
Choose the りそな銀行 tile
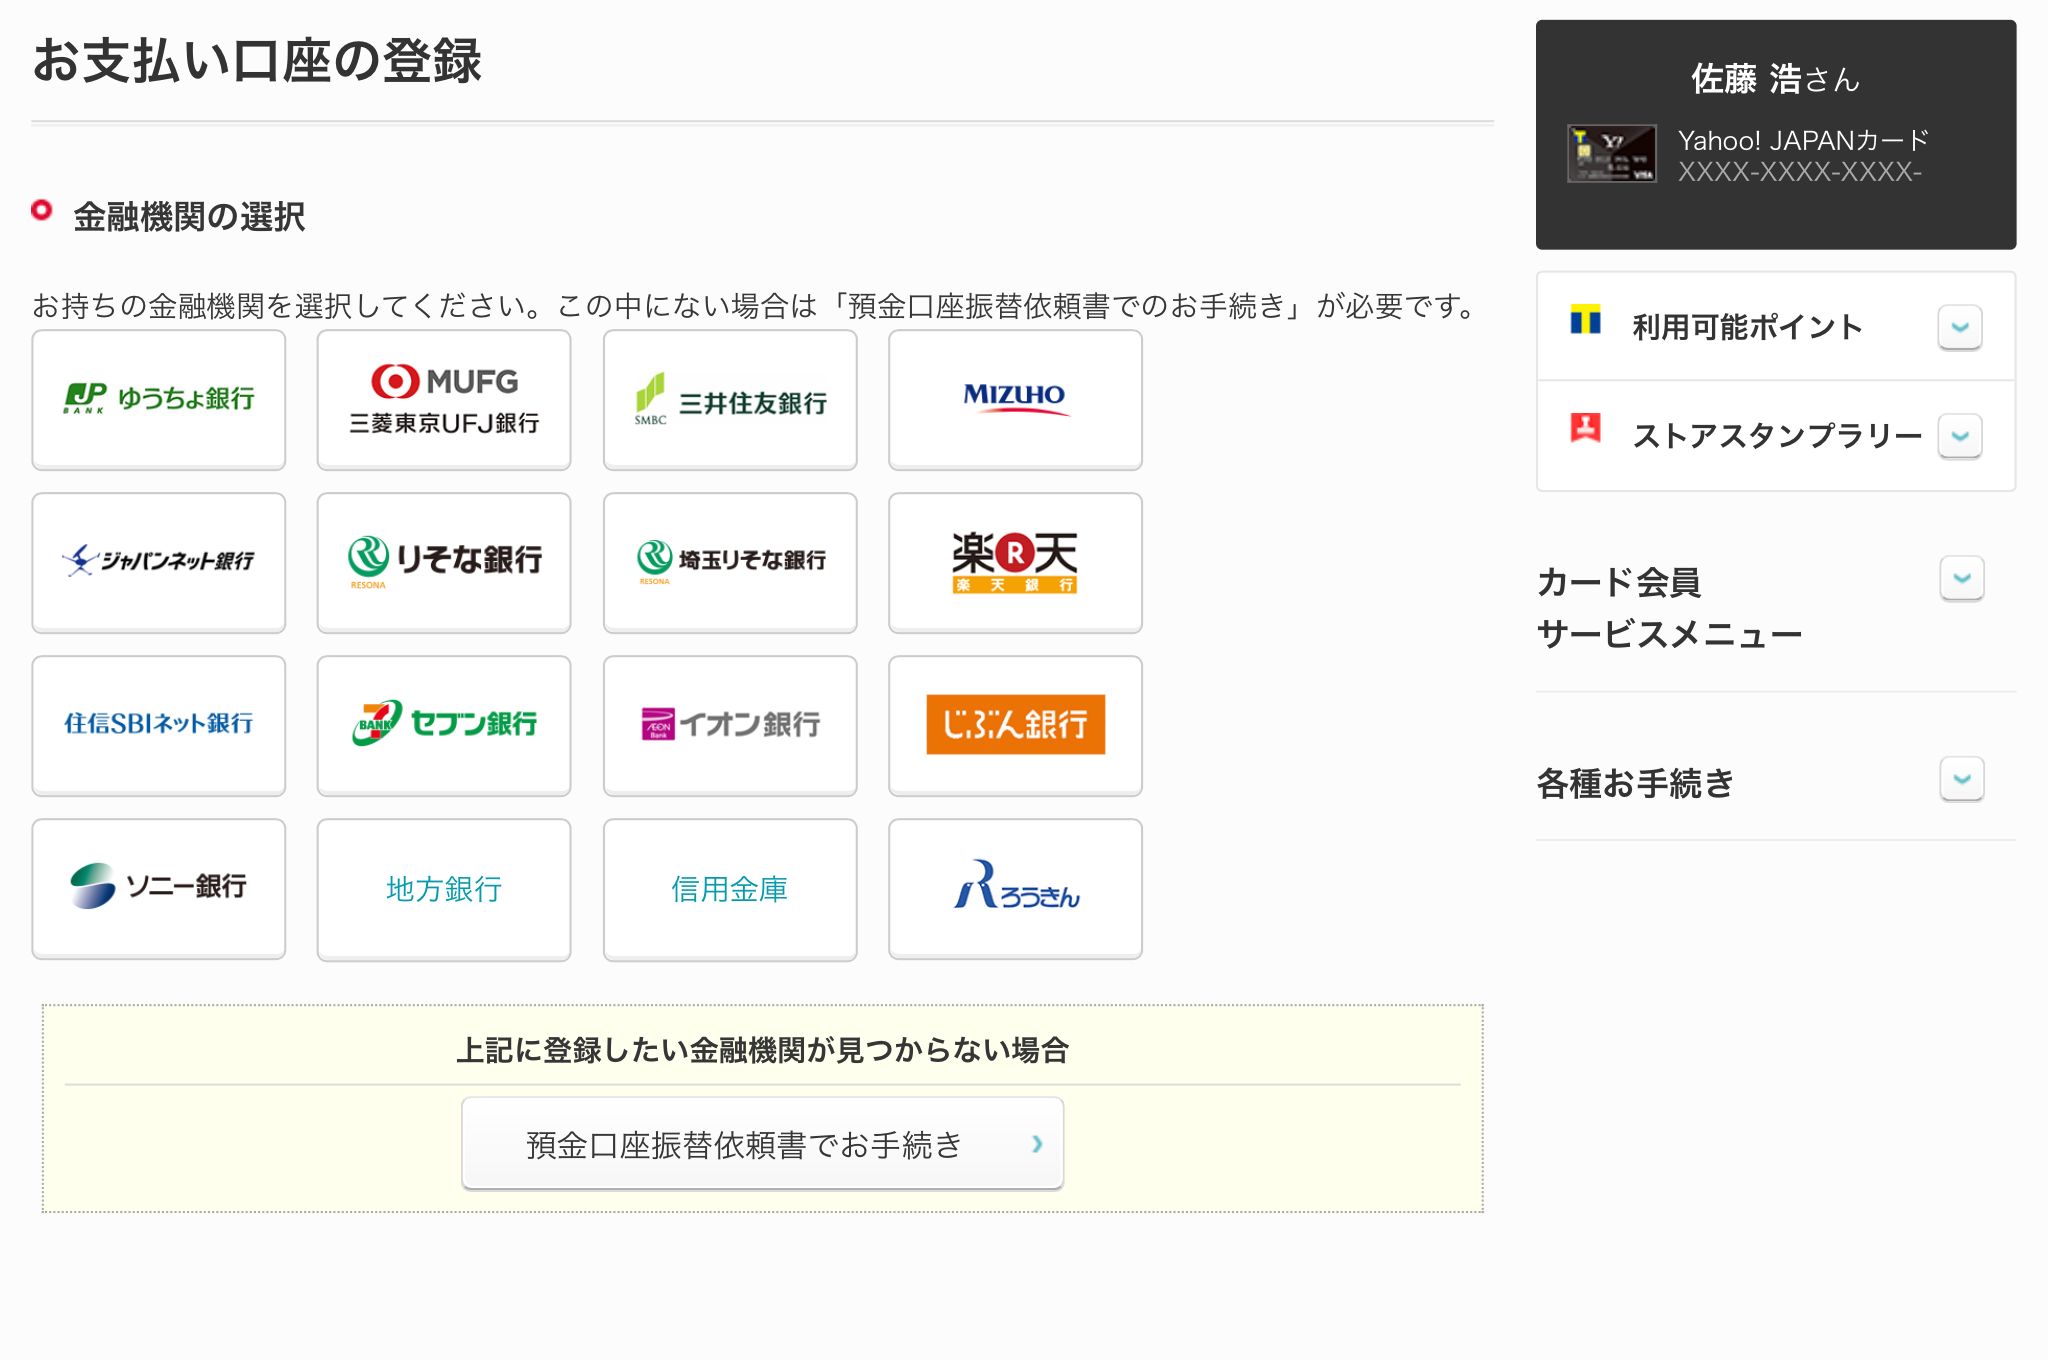444,563
